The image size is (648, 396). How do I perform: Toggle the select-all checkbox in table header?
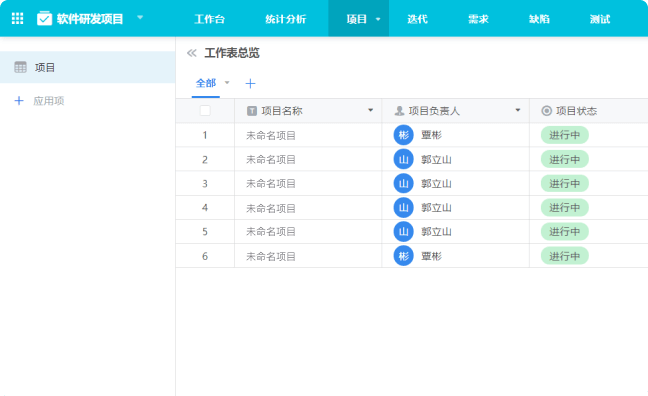point(205,110)
